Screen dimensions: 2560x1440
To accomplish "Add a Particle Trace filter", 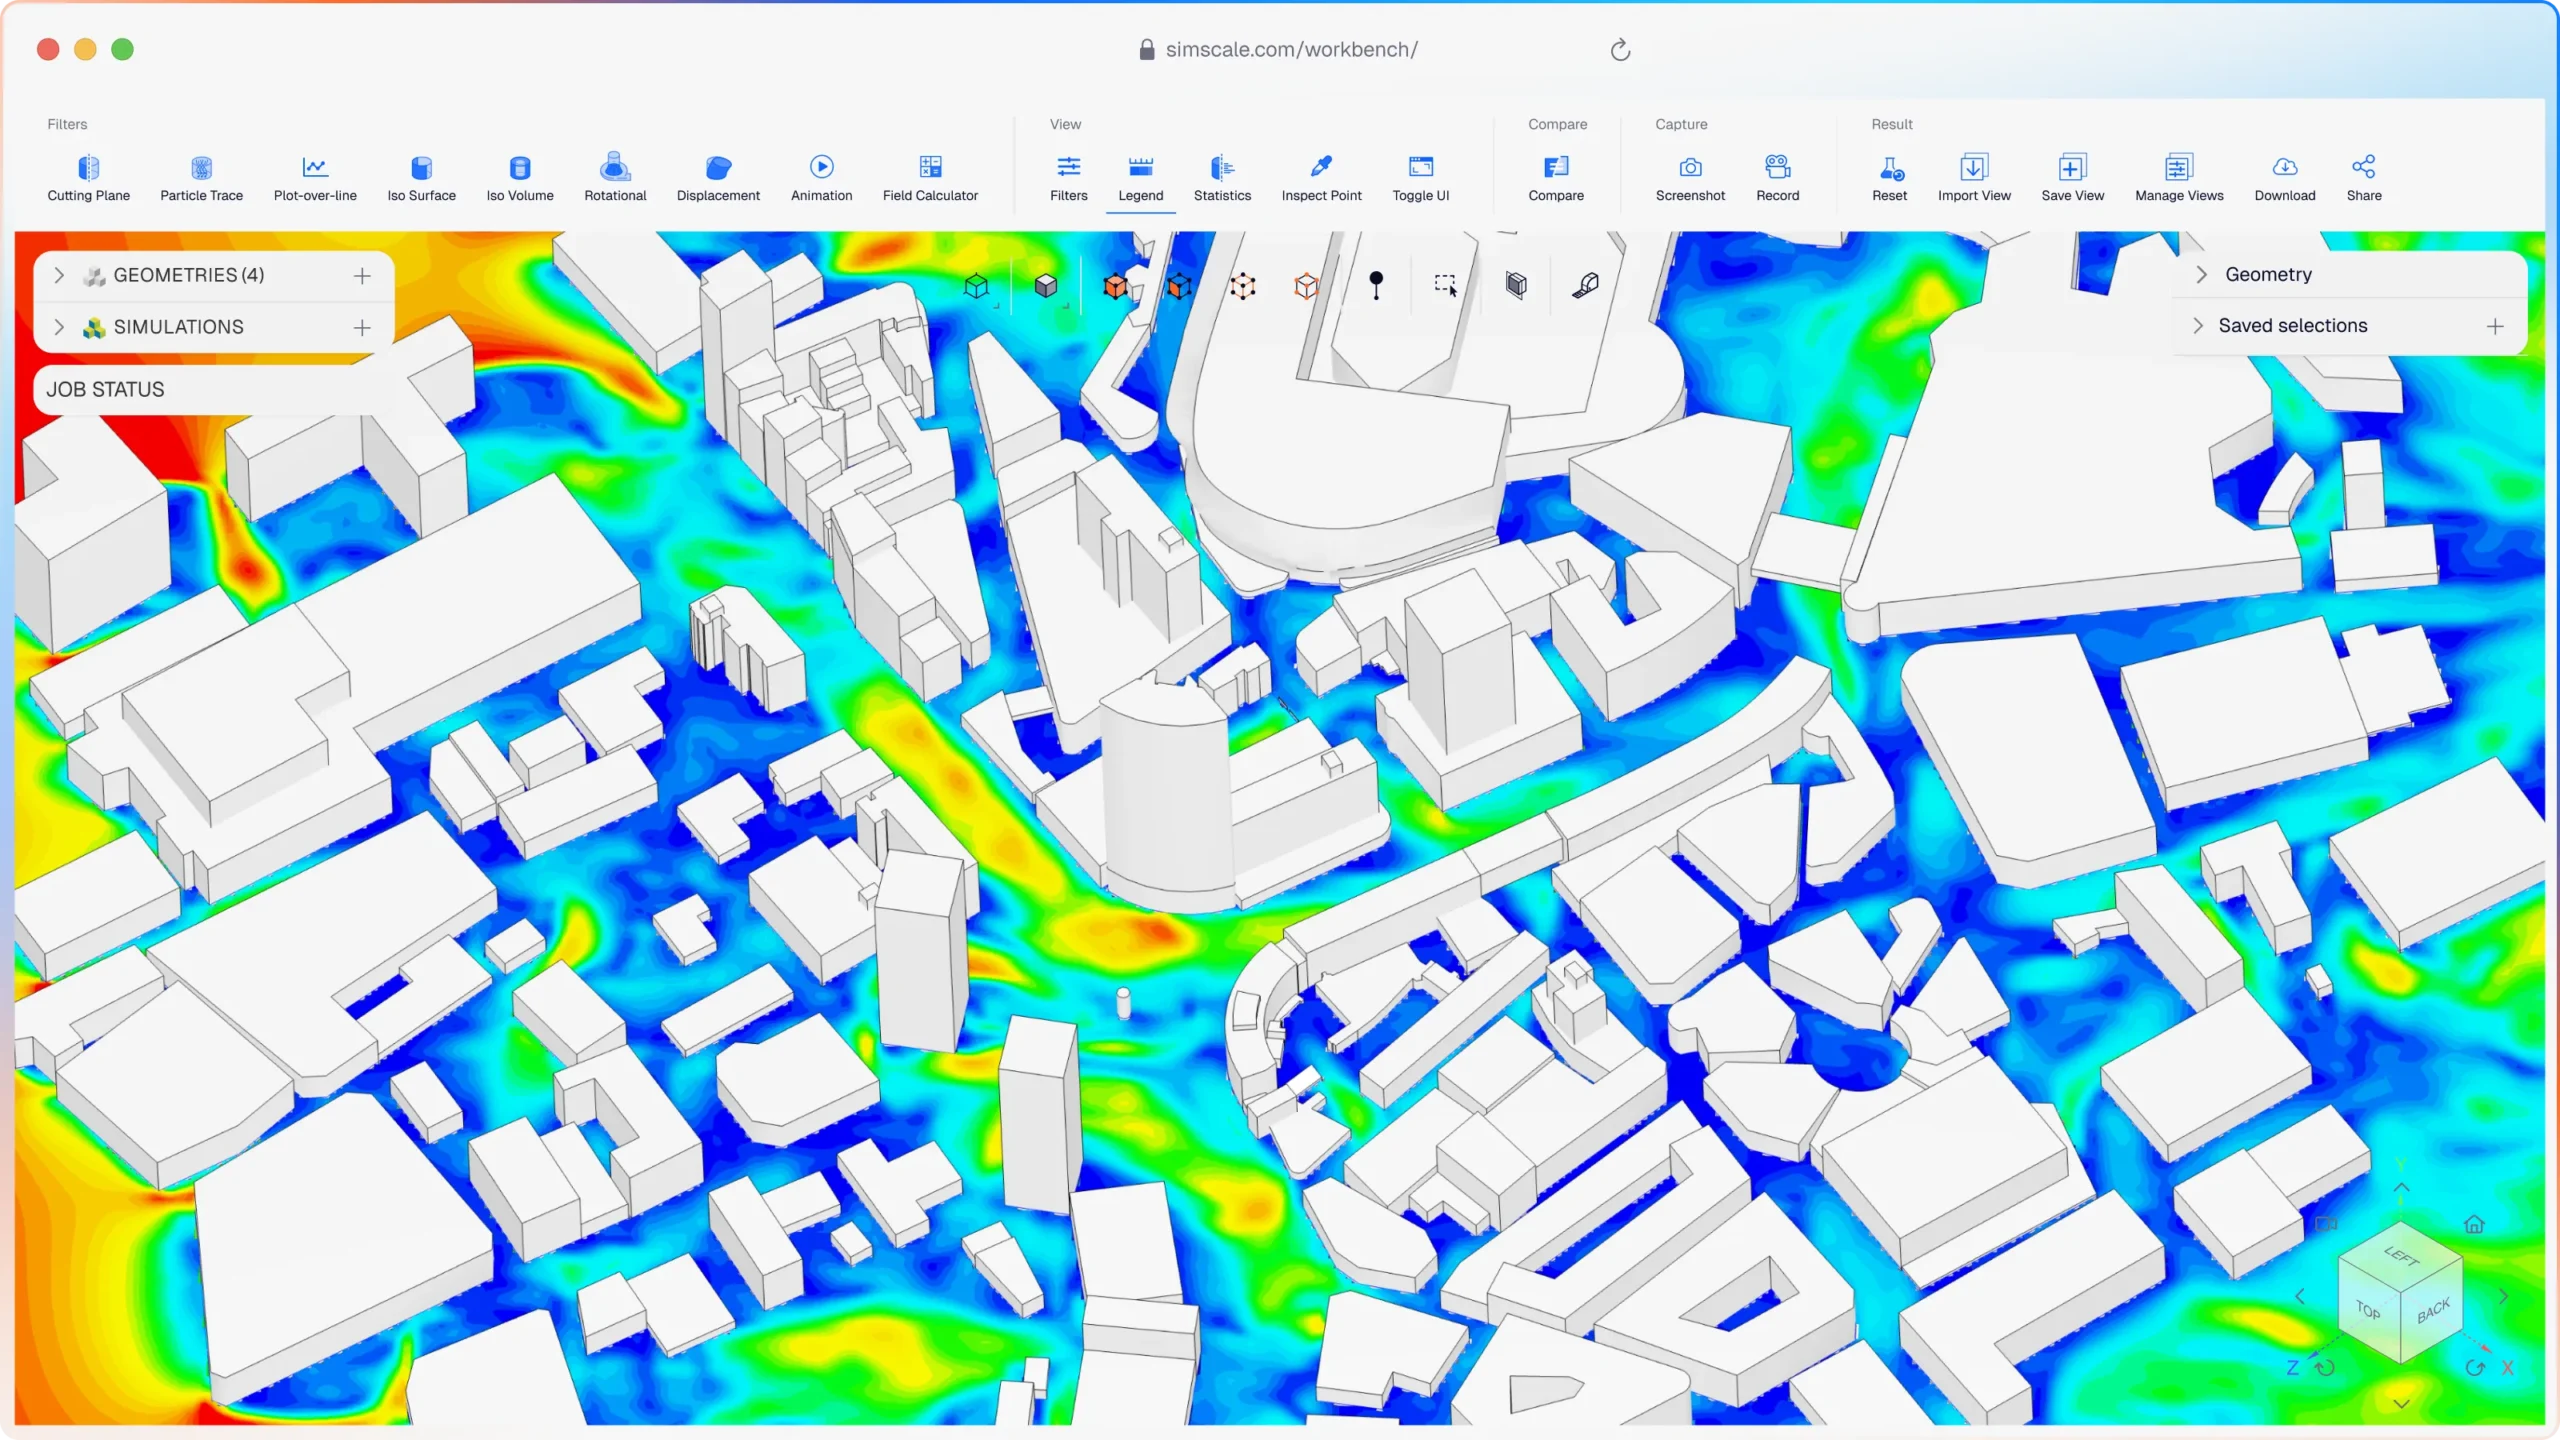I will coord(201,178).
